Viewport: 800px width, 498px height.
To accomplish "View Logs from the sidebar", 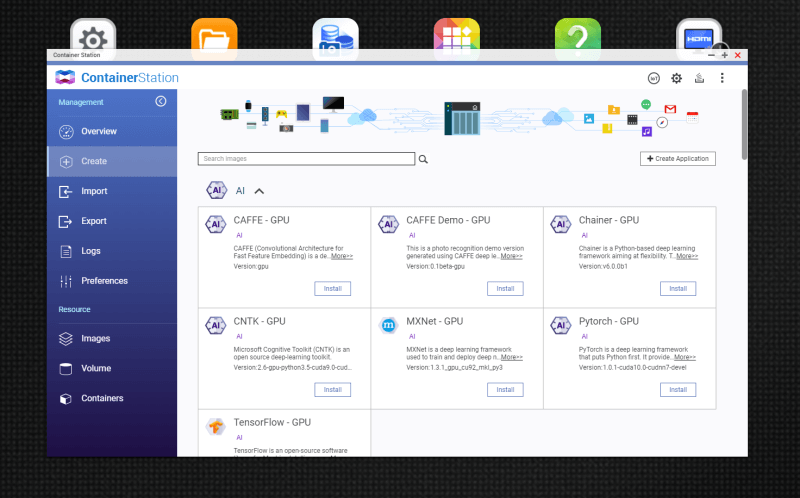I will 112,251.
